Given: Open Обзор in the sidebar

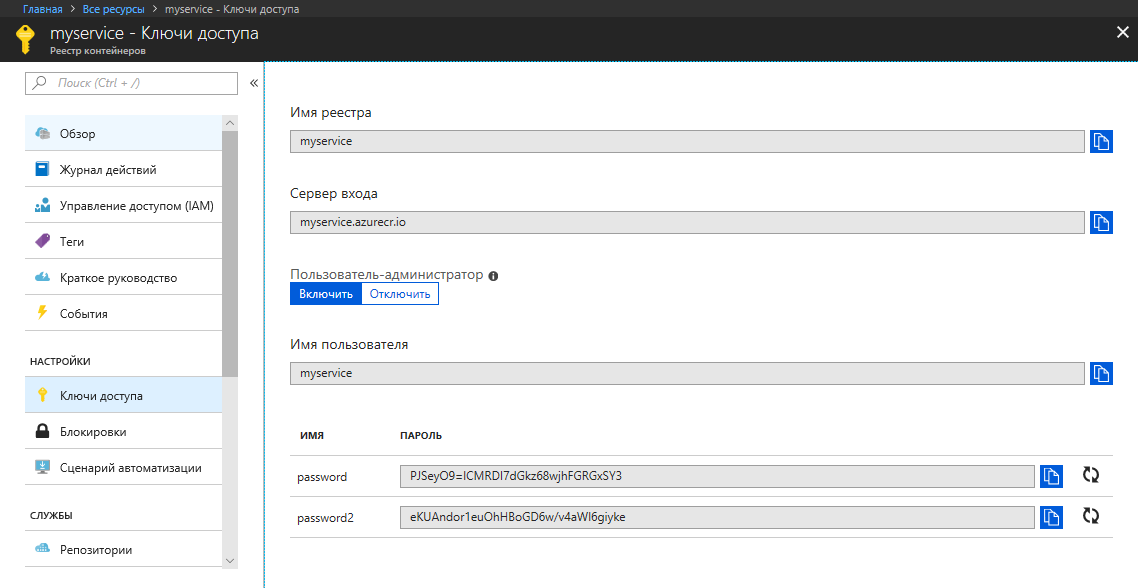Looking at the screenshot, I should click(x=78, y=134).
